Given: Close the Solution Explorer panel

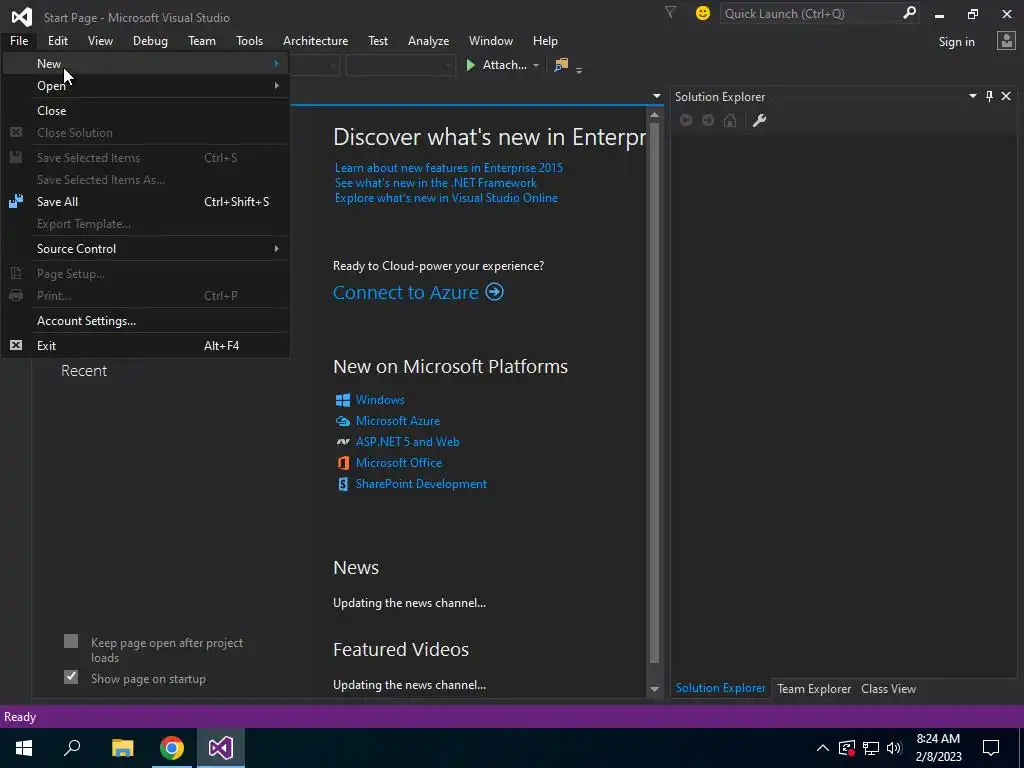Looking at the screenshot, I should pos(1006,96).
